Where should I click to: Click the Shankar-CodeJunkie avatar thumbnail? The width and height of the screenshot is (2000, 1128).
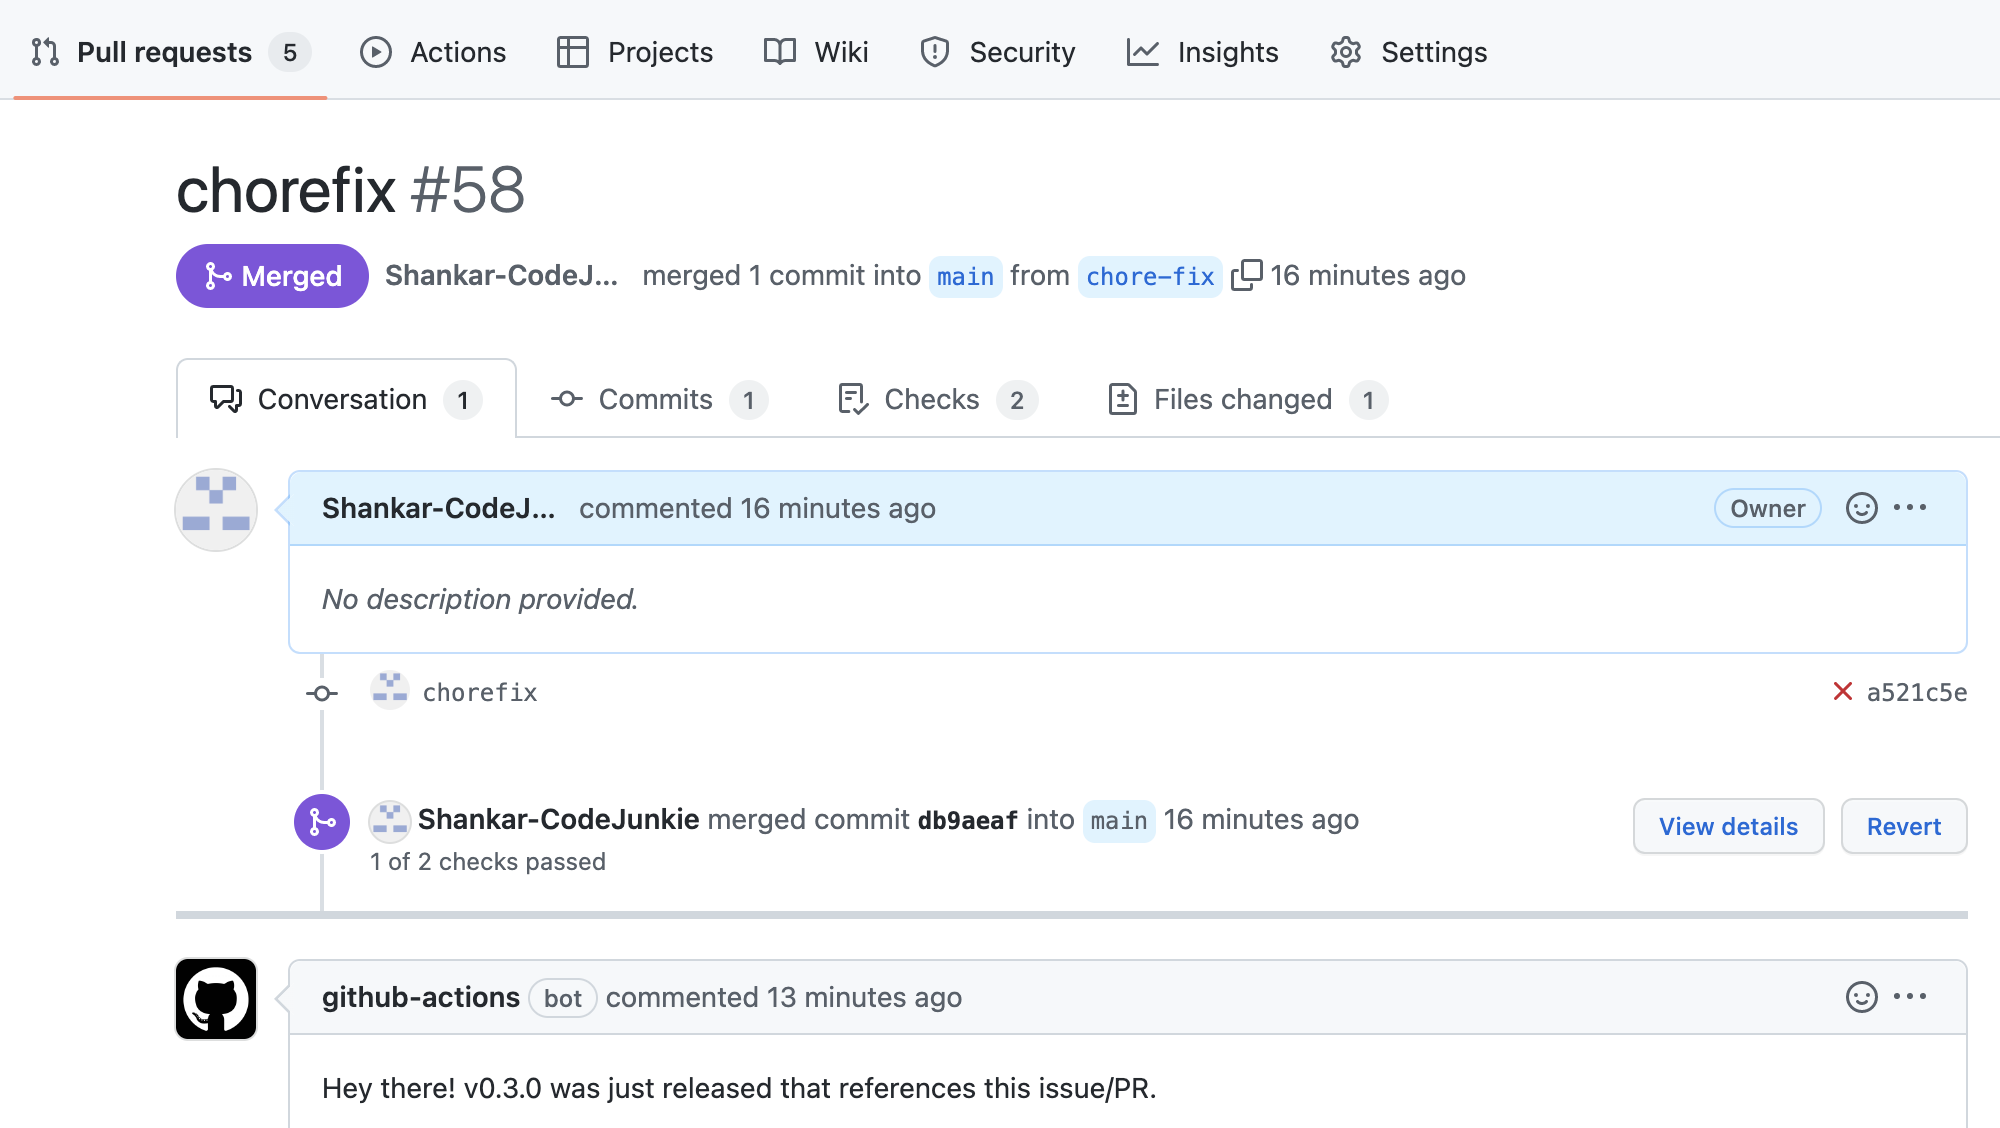coord(215,510)
